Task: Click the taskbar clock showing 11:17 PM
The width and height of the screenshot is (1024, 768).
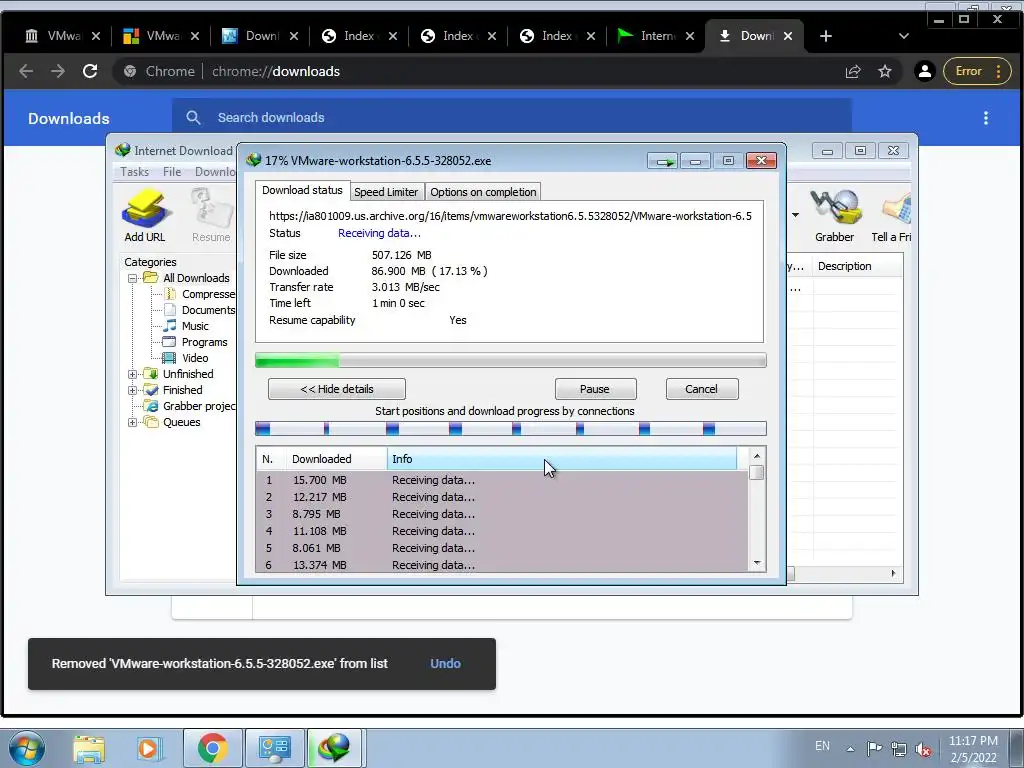Action: click(973, 749)
